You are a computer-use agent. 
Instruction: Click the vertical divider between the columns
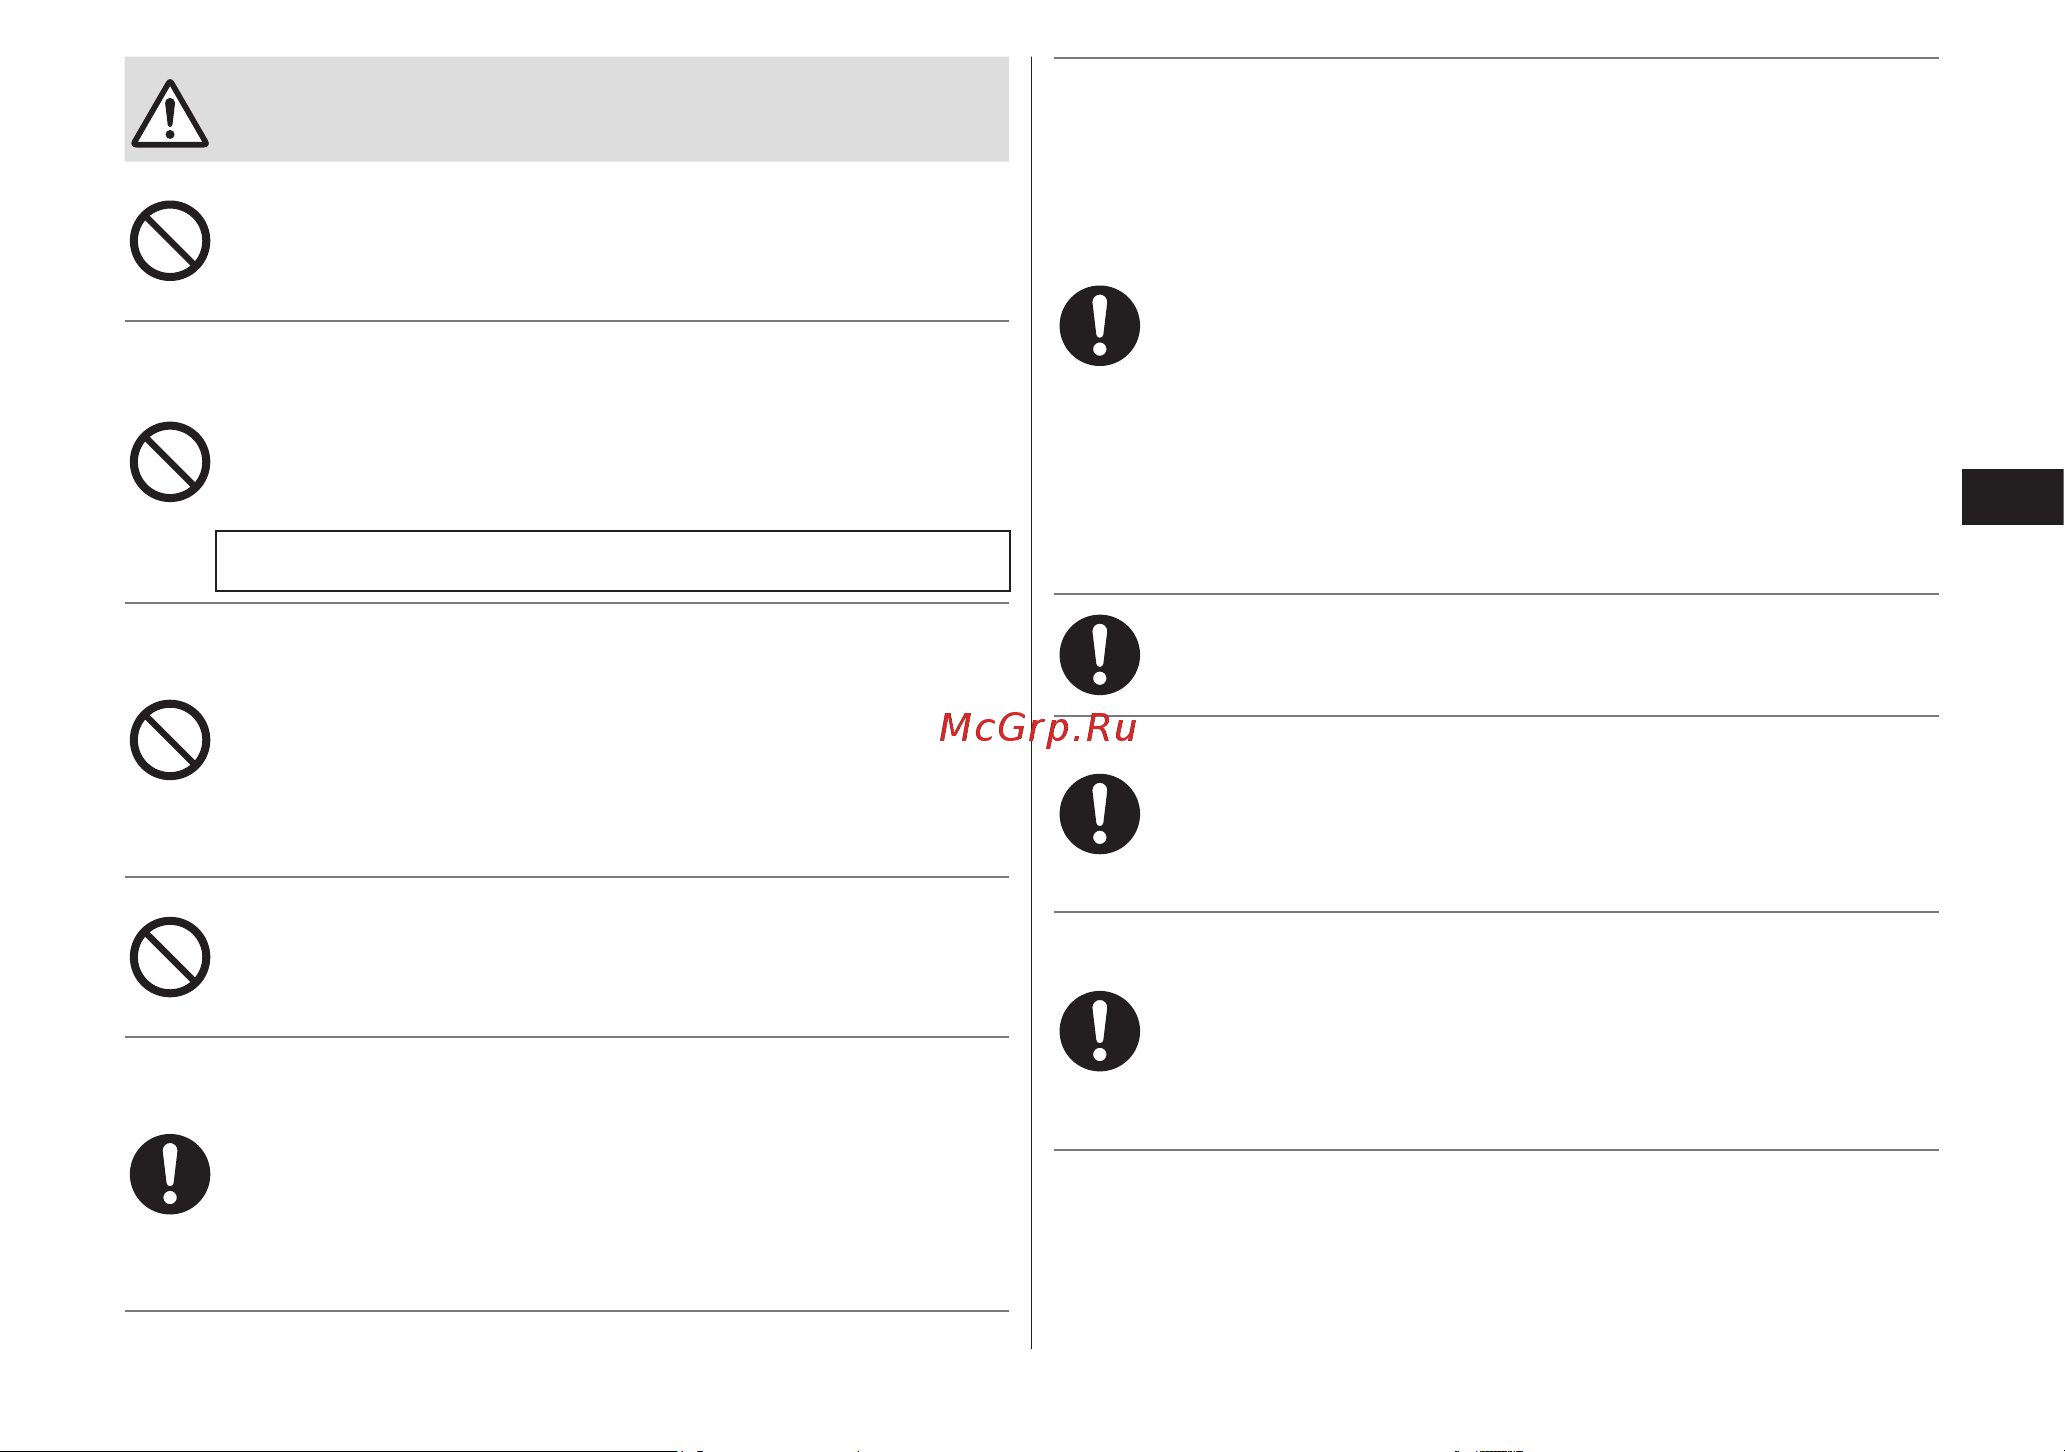tap(1032, 703)
